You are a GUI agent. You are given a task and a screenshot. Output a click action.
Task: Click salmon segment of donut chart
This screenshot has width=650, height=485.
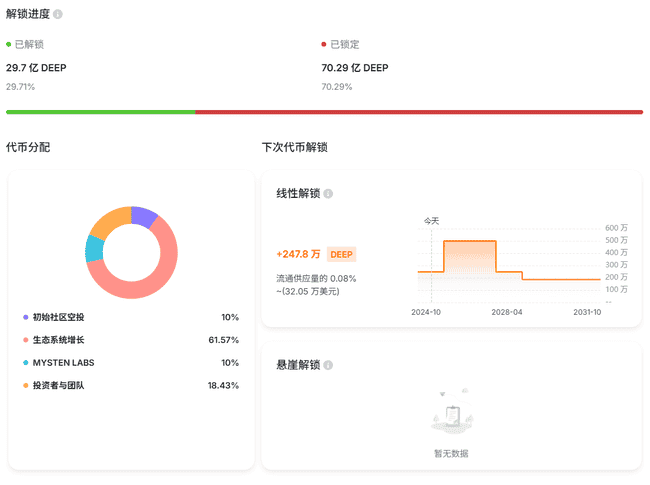pyautogui.click(x=150, y=280)
